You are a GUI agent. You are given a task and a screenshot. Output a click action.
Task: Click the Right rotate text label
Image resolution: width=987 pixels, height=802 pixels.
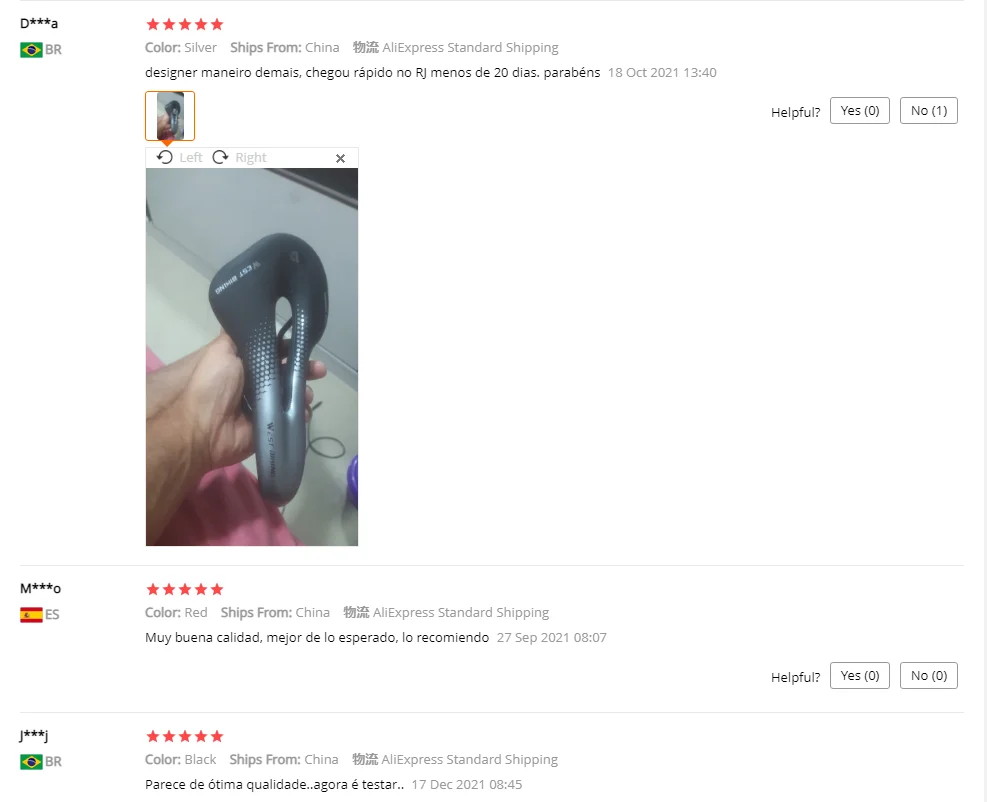(x=251, y=157)
